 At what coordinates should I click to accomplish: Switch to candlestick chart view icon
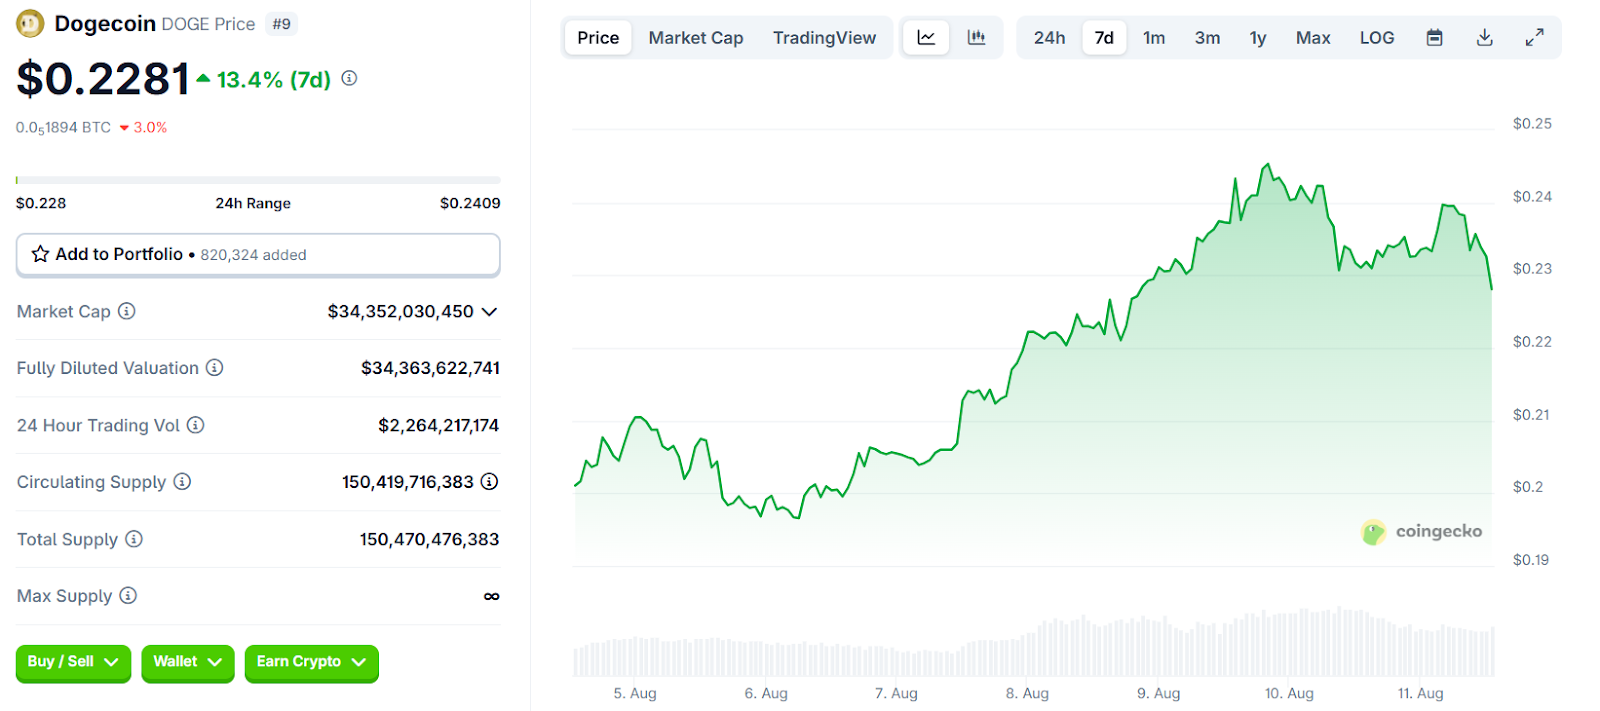[x=976, y=38]
